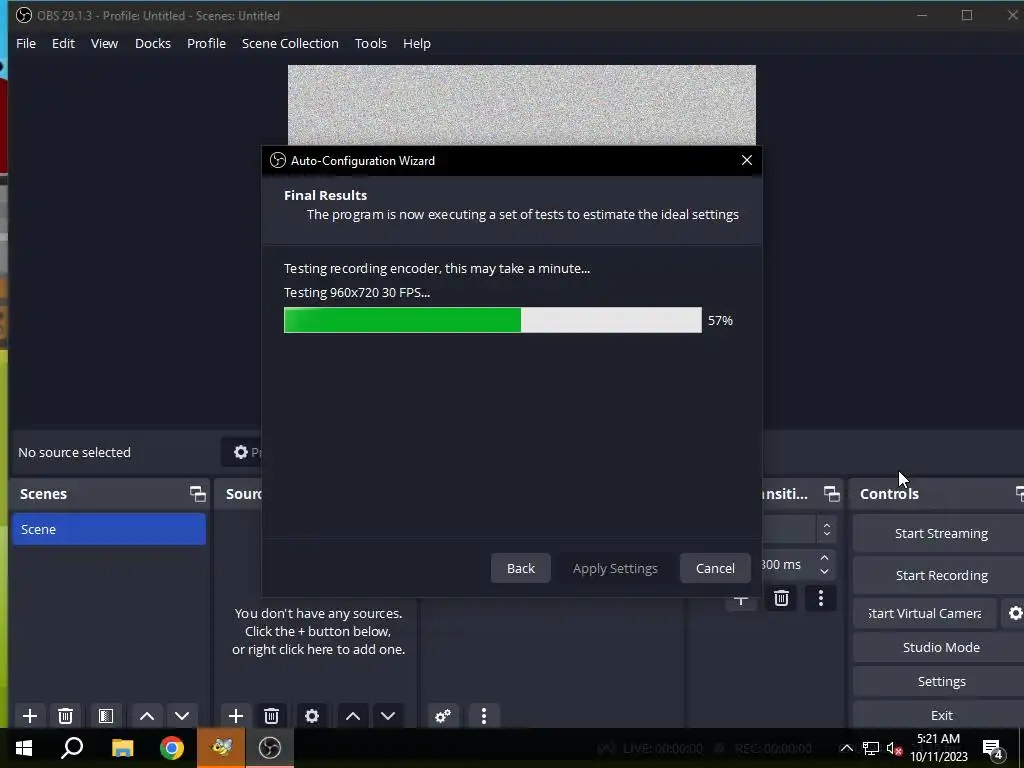
Task: Open the Scene Collection menu
Action: click(x=290, y=43)
